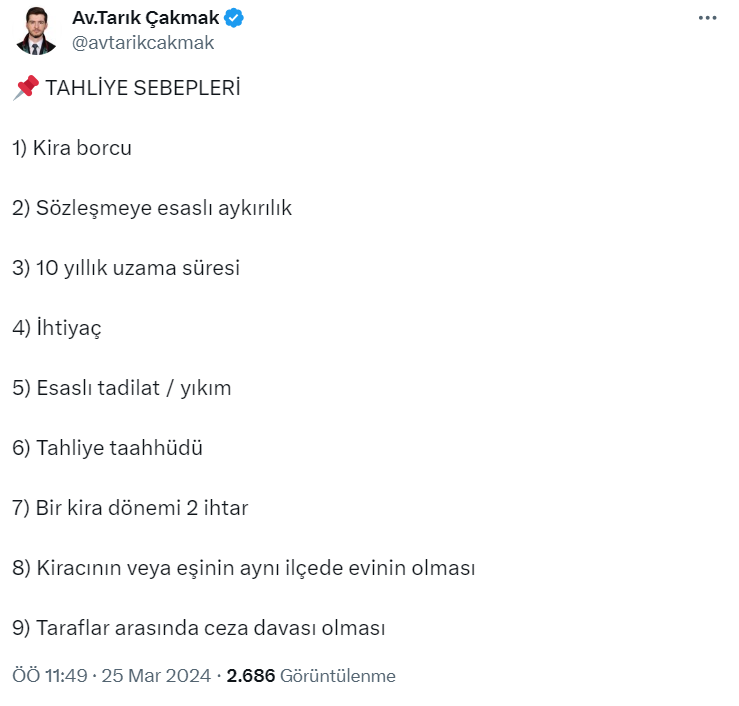Screen dimensions: 739x706
Task: Open the three-dot more options menu
Action: [x=707, y=18]
